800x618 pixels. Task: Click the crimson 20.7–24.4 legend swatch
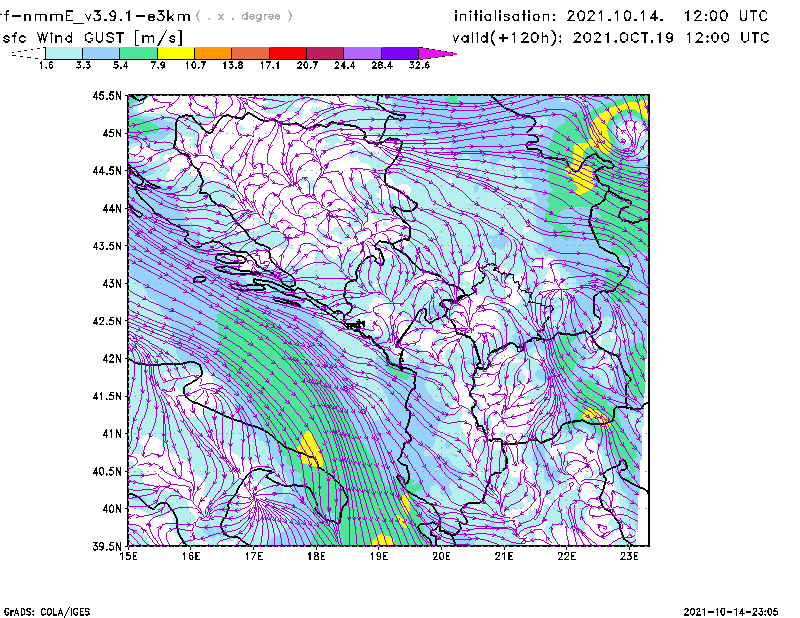tap(325, 53)
